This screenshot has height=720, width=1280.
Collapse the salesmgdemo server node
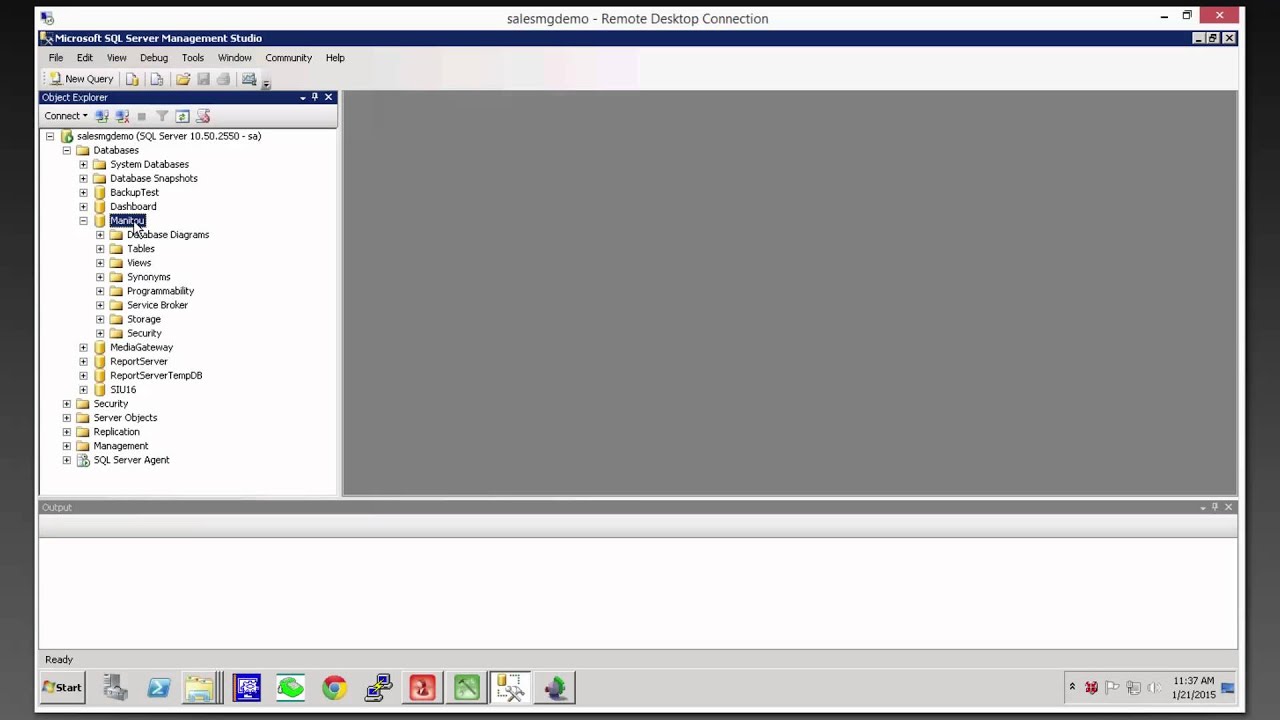(50, 136)
